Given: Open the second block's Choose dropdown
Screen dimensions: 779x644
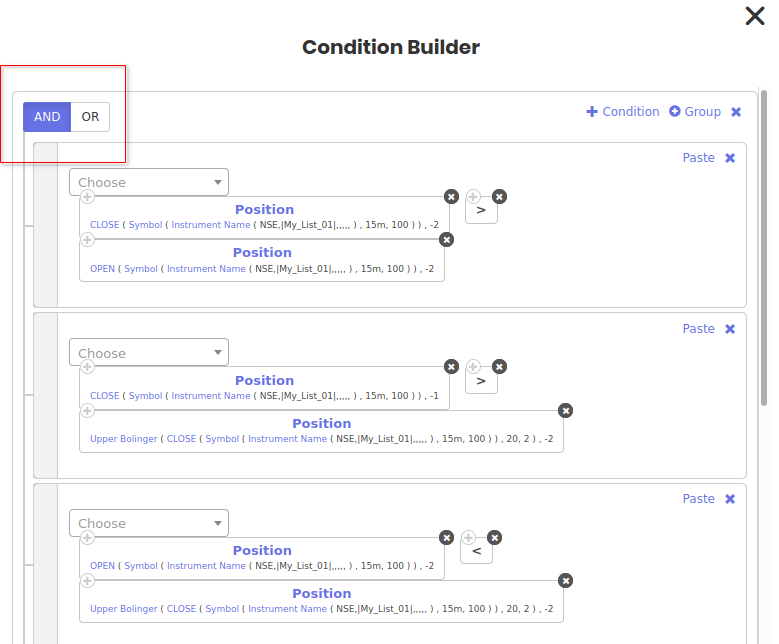Looking at the screenshot, I should point(149,353).
